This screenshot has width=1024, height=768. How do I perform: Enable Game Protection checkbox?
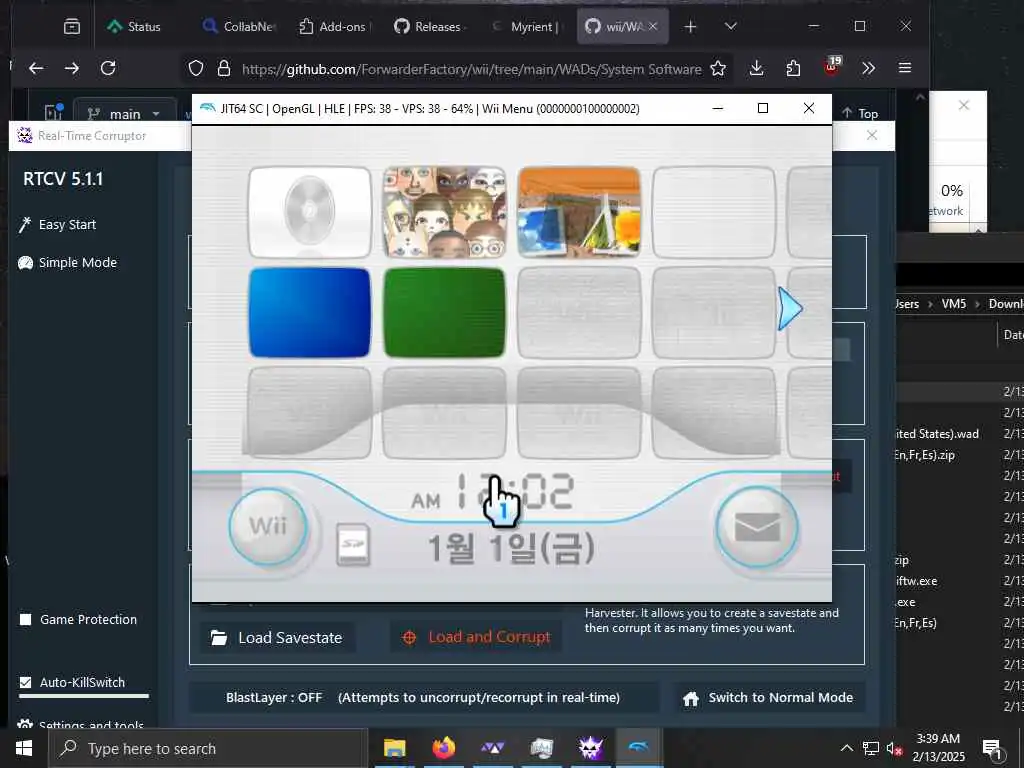pos(25,619)
